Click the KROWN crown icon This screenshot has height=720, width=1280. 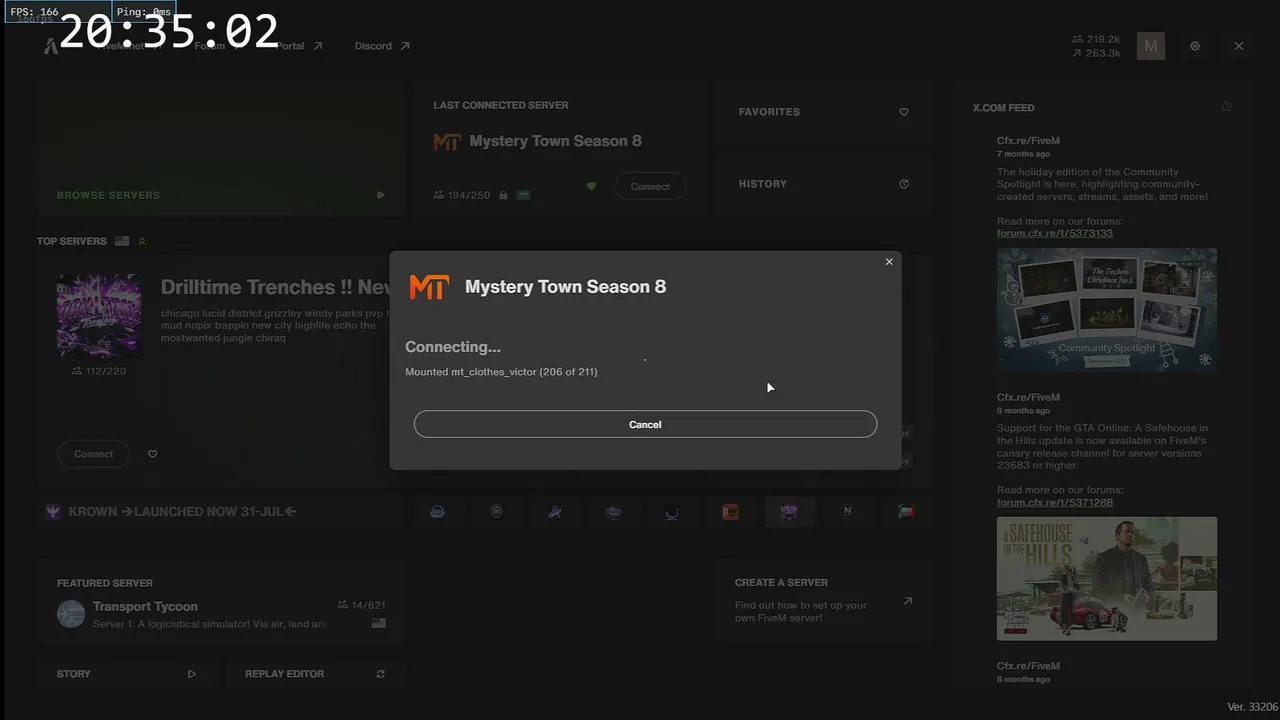point(54,512)
